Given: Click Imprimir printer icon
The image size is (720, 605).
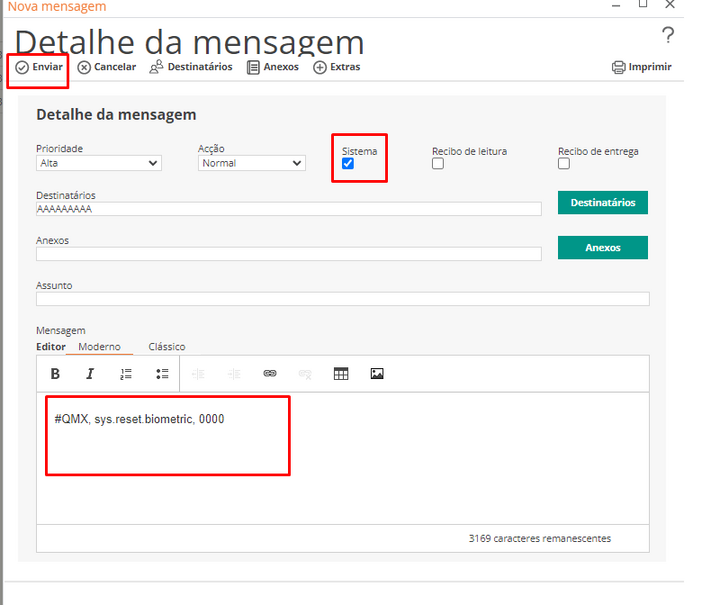Looking at the screenshot, I should point(641,68).
